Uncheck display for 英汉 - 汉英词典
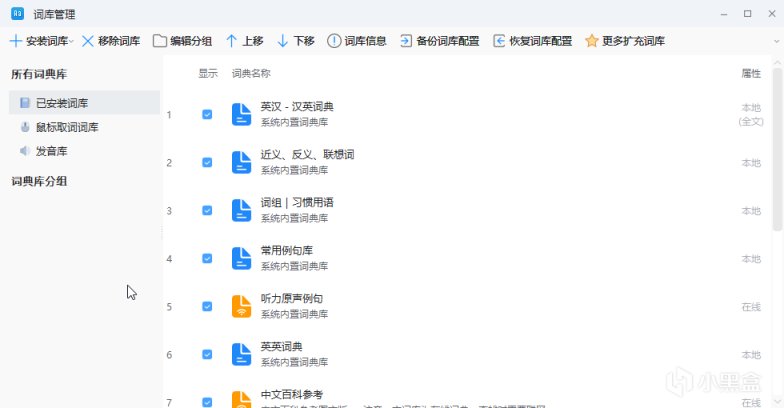 click(x=207, y=114)
